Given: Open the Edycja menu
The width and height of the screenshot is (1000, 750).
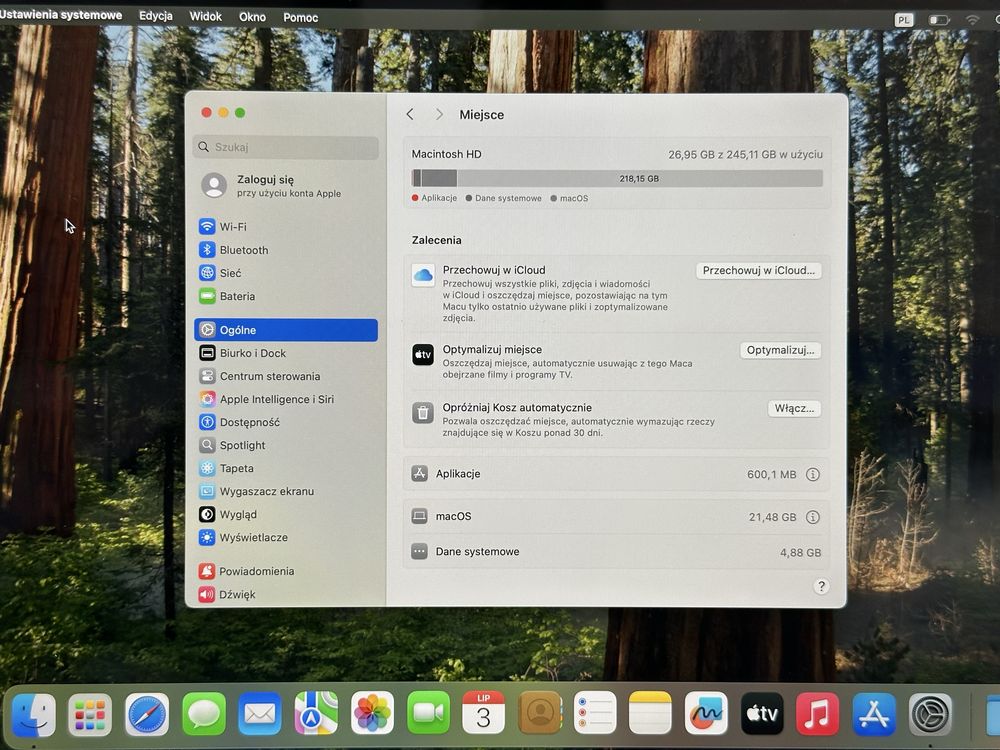Looking at the screenshot, I should (156, 16).
